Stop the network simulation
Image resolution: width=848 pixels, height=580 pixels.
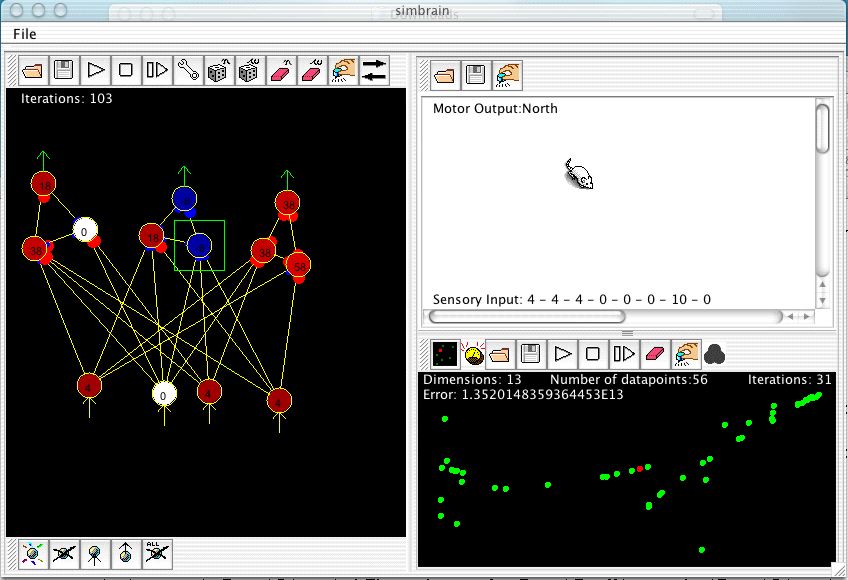point(126,71)
